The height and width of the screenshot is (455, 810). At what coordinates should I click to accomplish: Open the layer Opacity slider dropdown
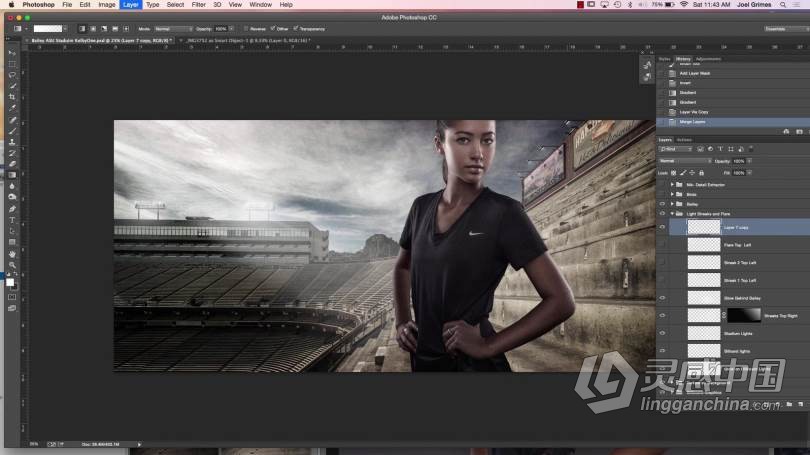pos(750,161)
